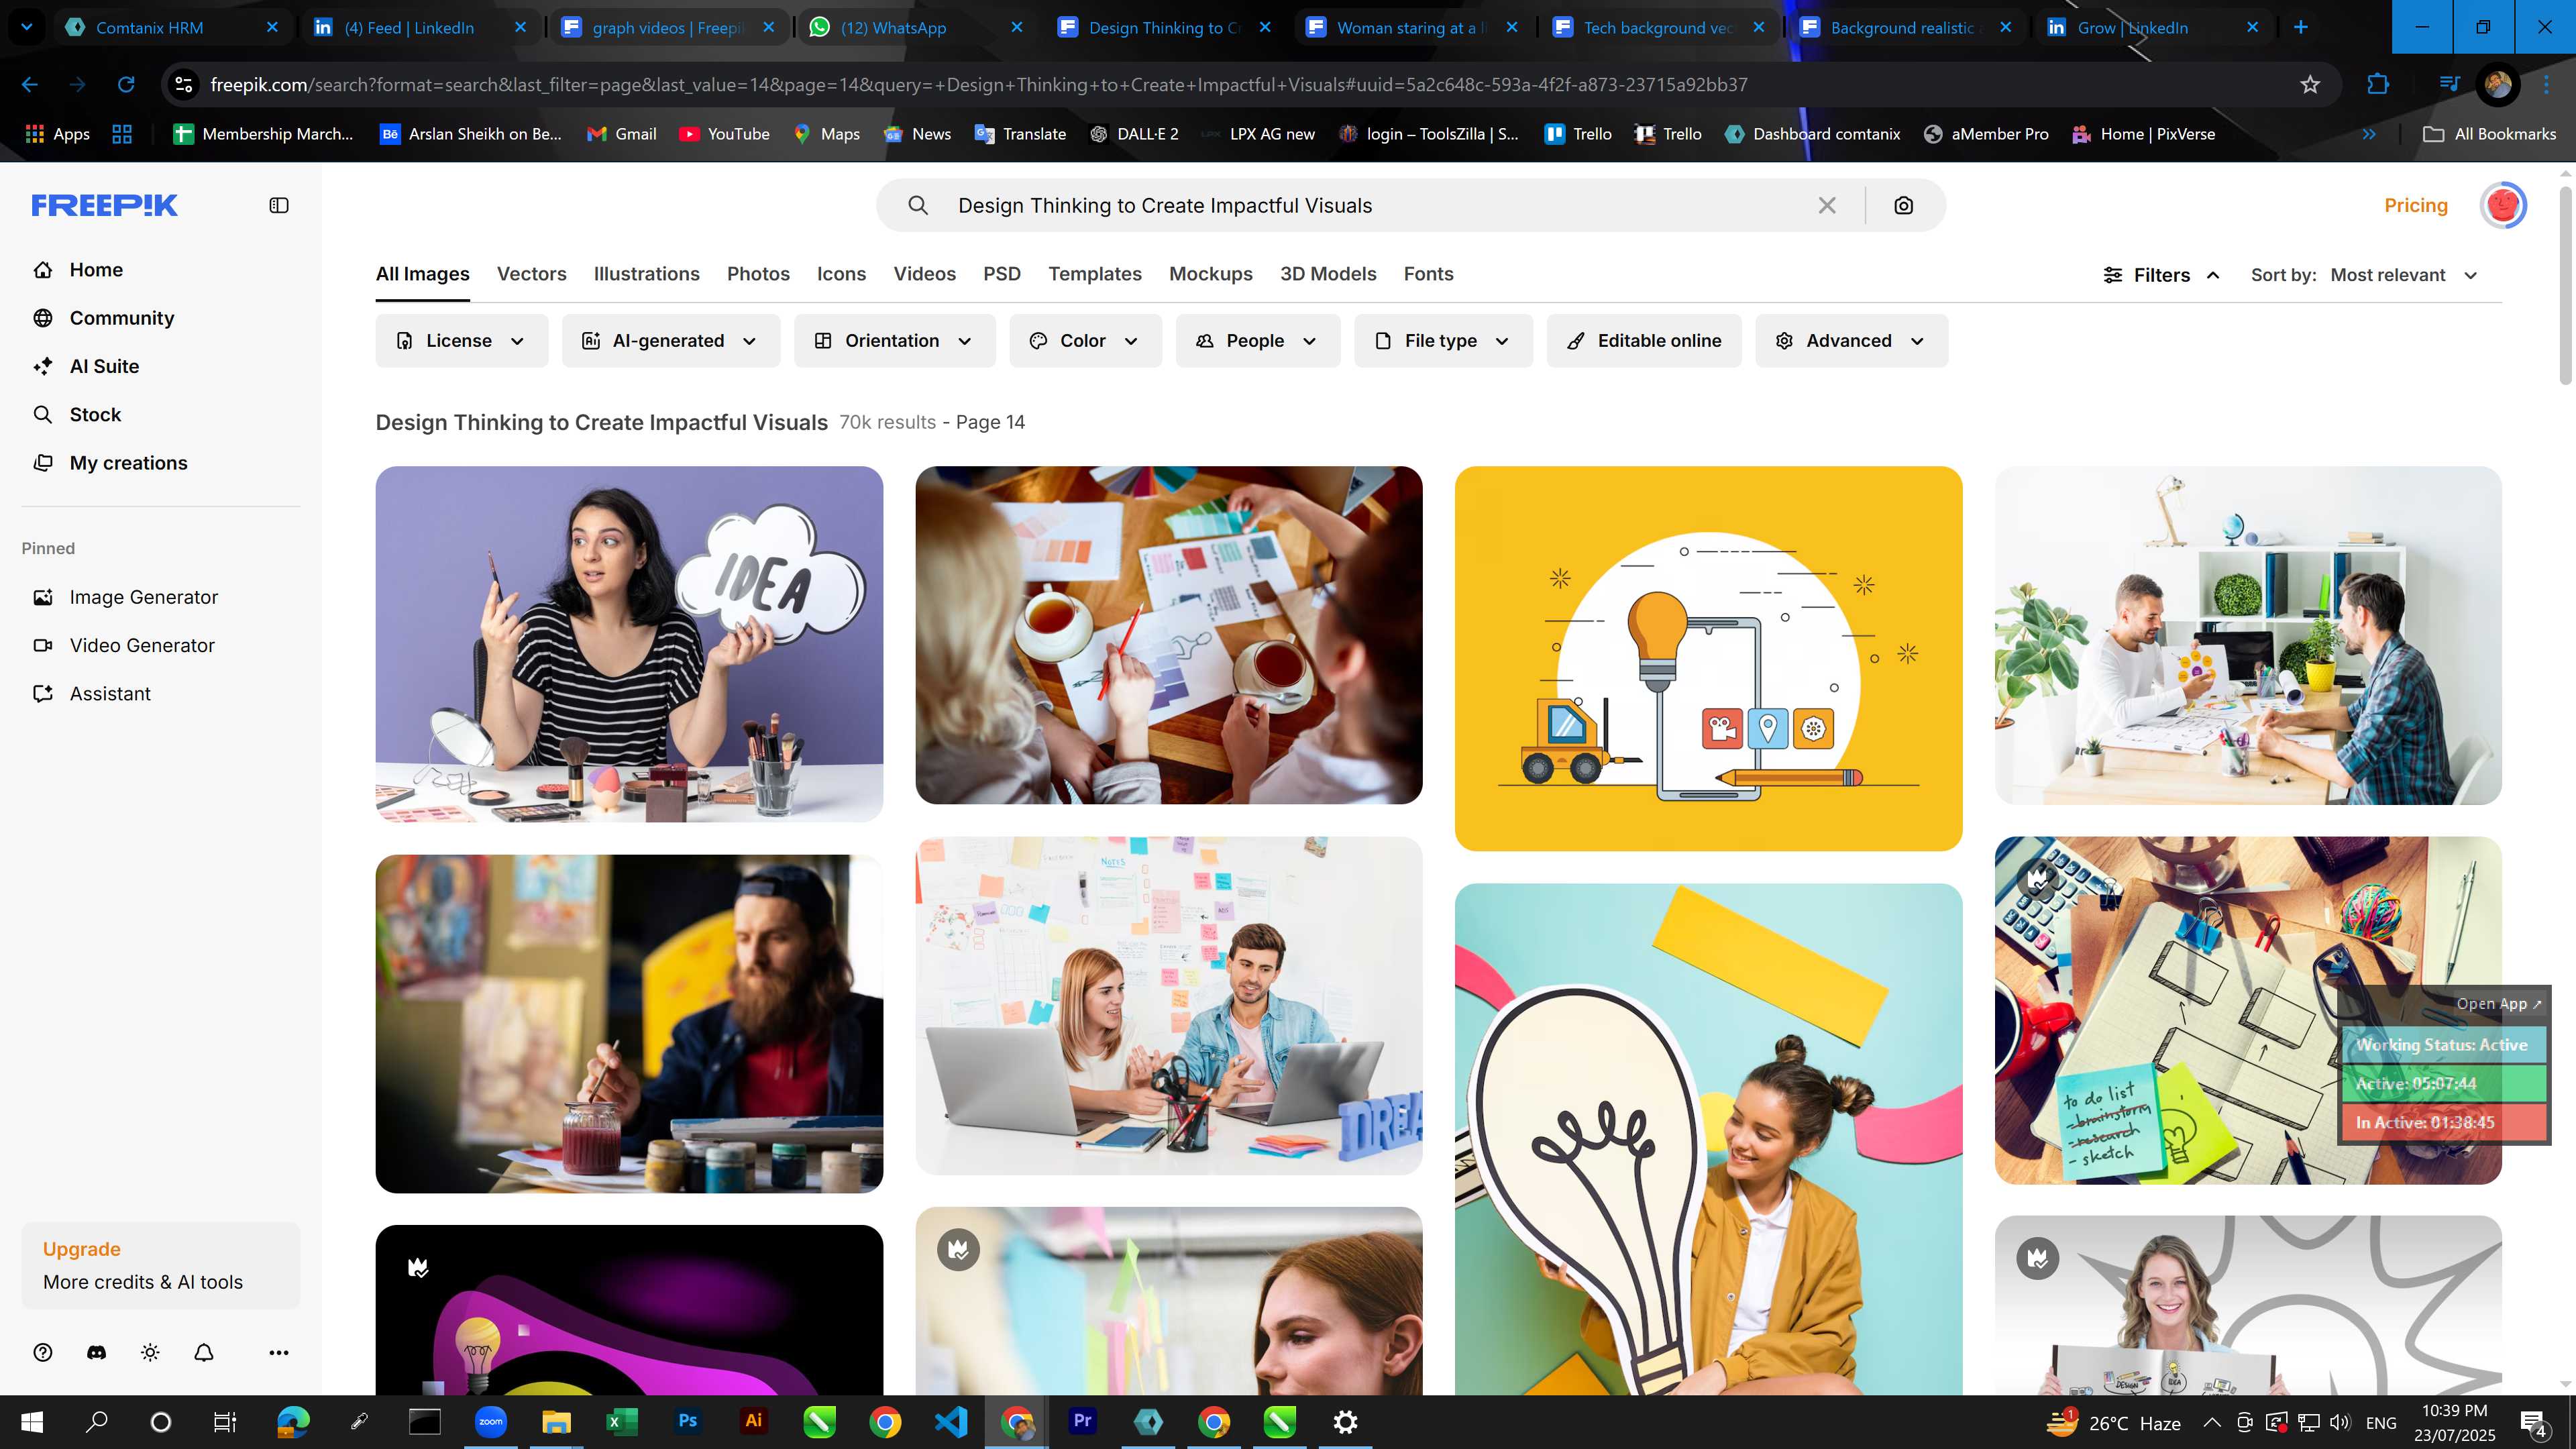Switch to the Videos tab
Screen dimensions: 2576x1449
coord(924,274)
